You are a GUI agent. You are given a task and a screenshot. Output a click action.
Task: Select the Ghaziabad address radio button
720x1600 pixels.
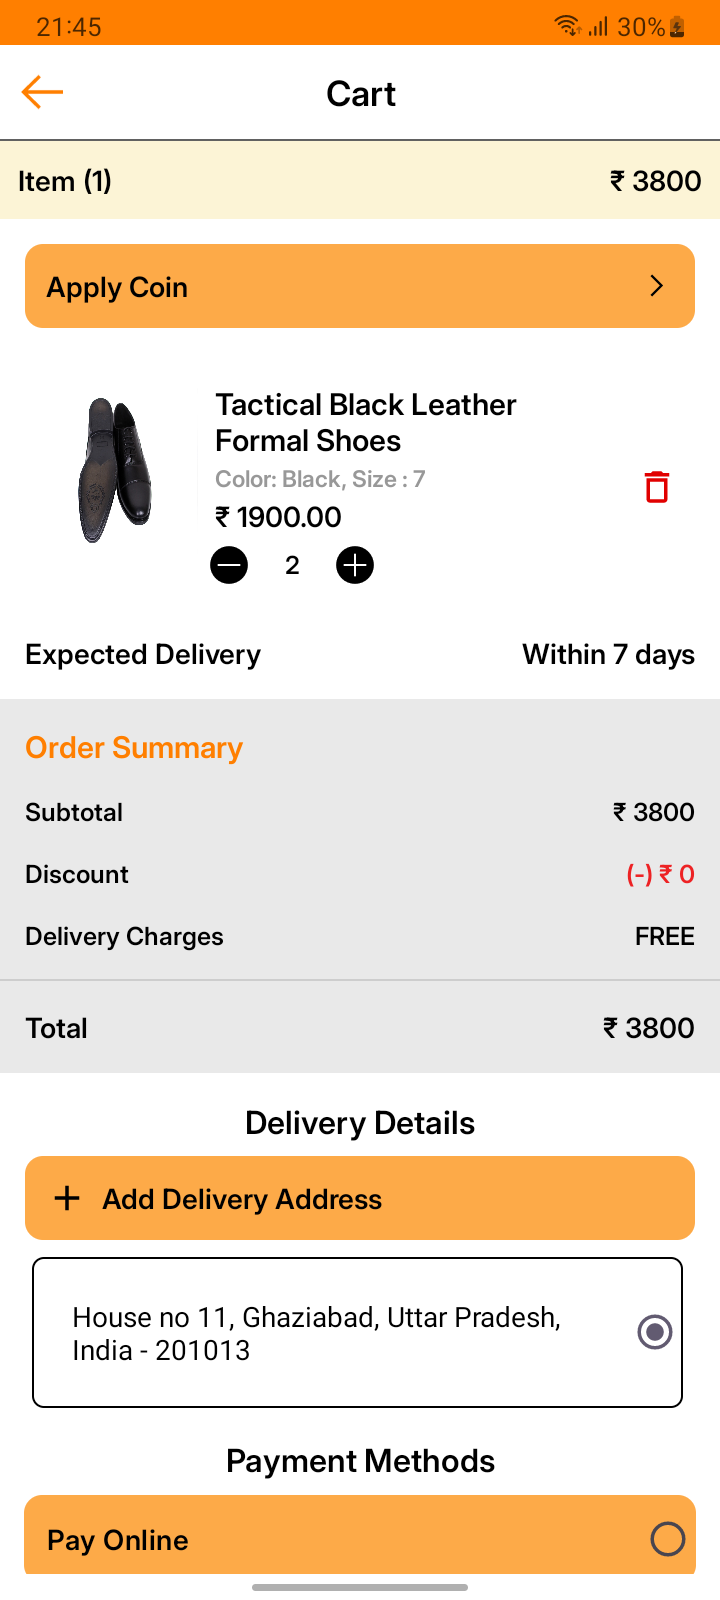click(655, 1332)
